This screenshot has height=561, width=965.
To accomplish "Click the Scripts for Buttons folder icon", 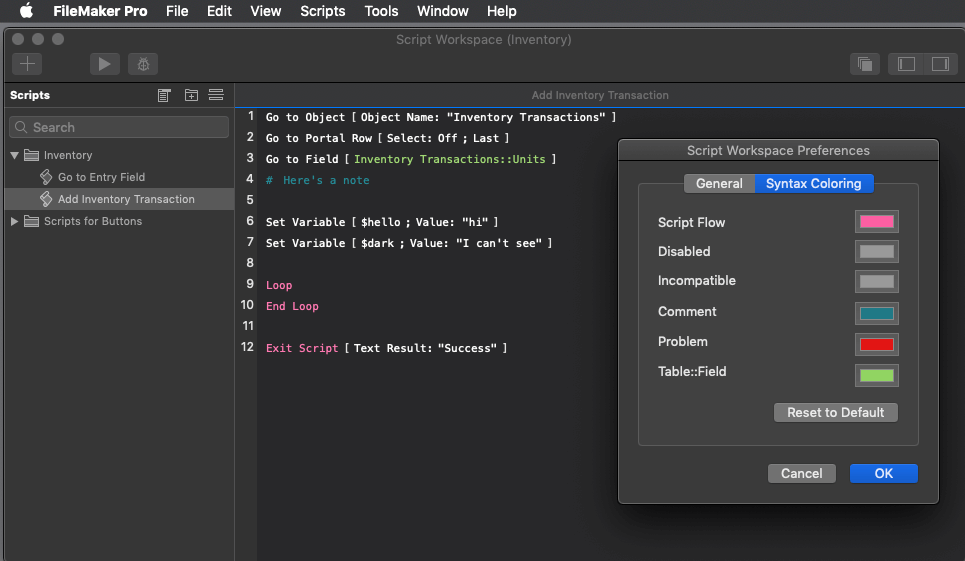I will (x=31, y=221).
